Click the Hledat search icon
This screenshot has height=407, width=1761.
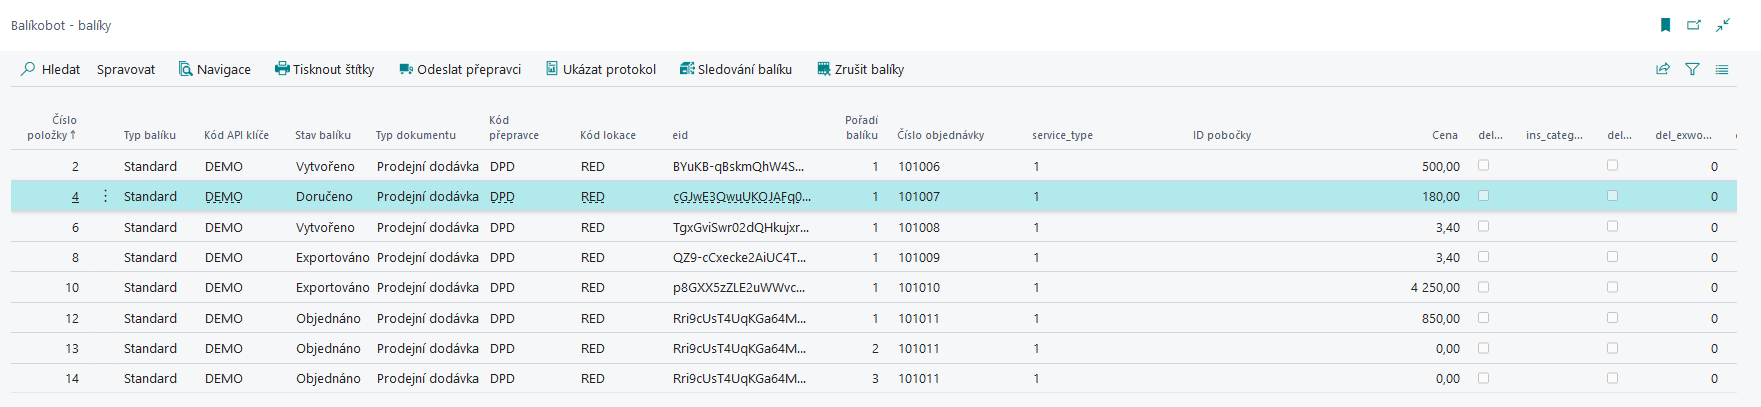tap(28, 69)
